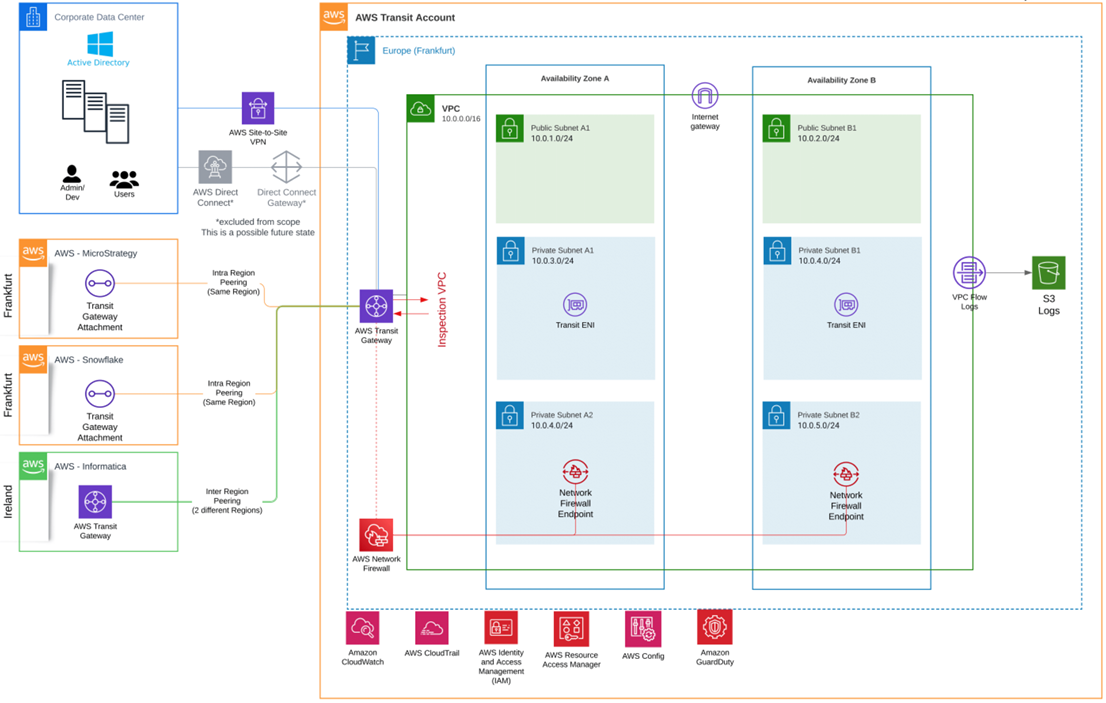1106x703 pixels.
Task: Select the Availability Zone B heading
Action: (841, 80)
